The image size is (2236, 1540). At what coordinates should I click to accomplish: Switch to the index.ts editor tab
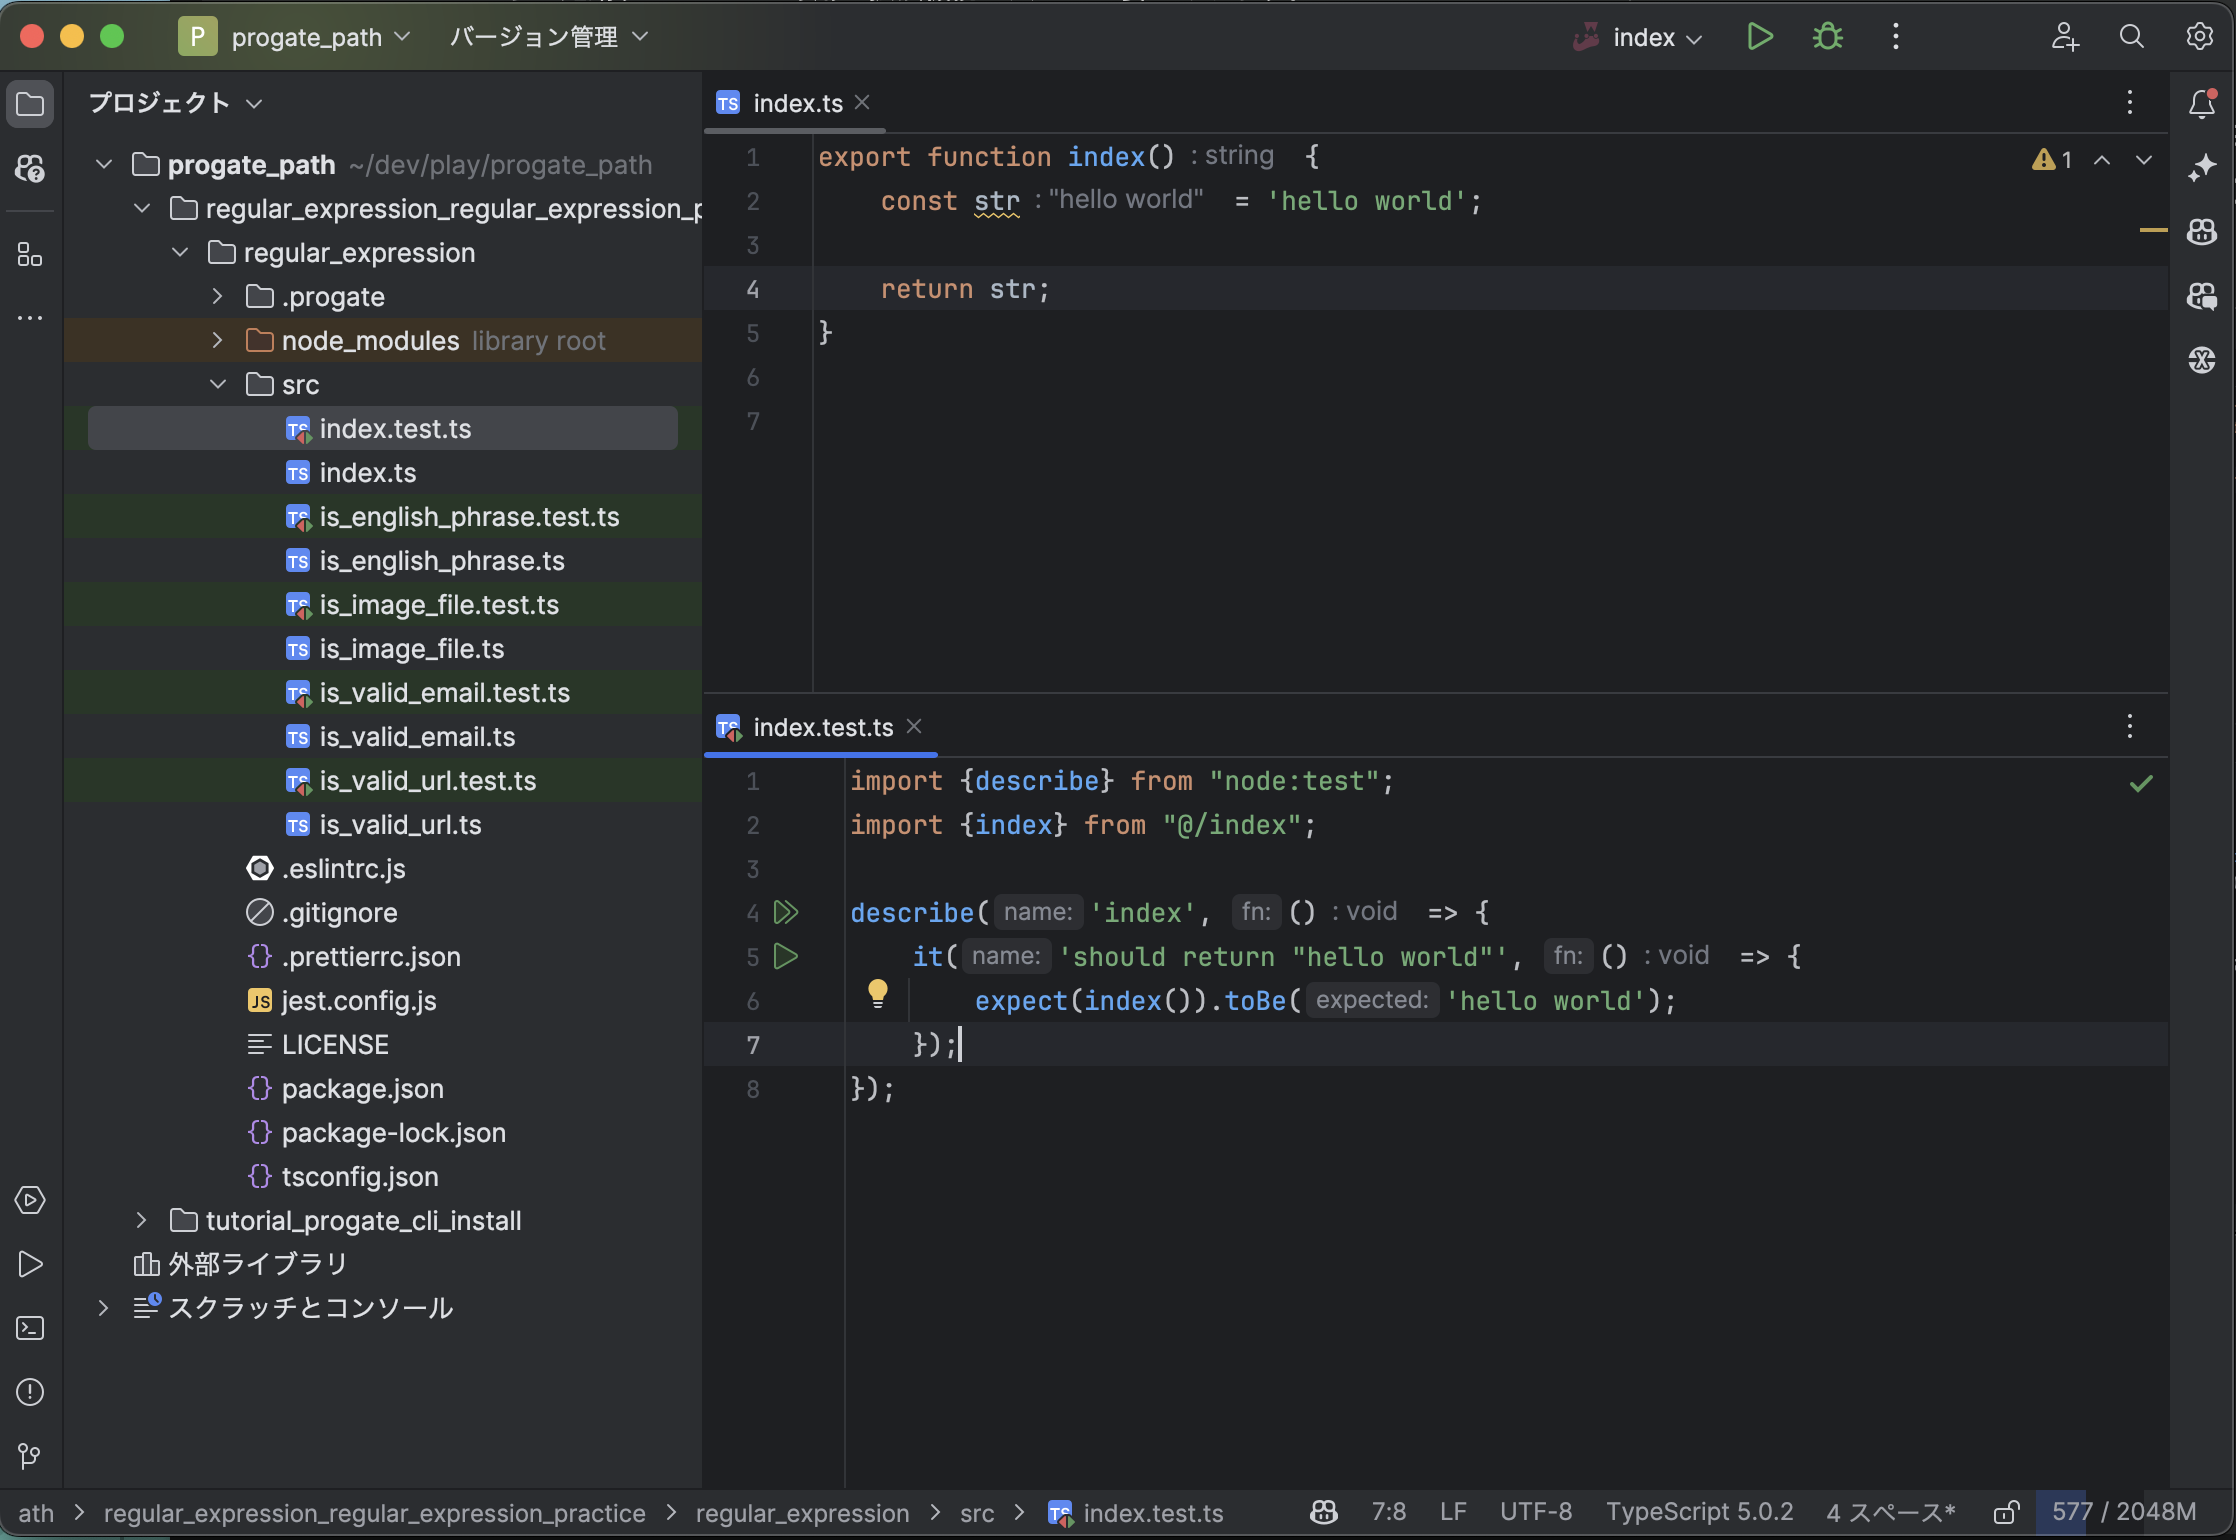(x=796, y=103)
